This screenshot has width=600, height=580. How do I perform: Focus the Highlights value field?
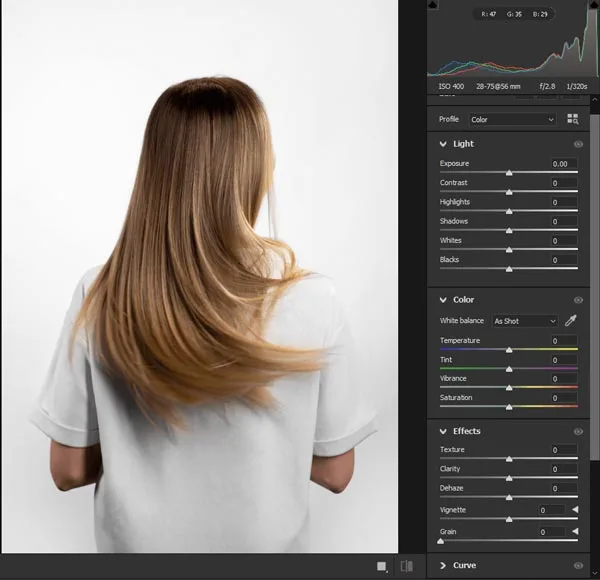point(564,202)
